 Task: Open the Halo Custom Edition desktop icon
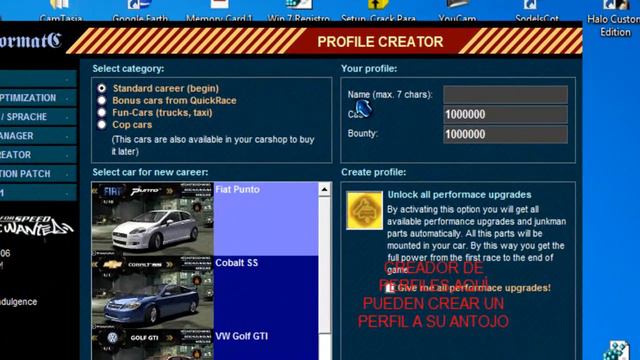614,18
